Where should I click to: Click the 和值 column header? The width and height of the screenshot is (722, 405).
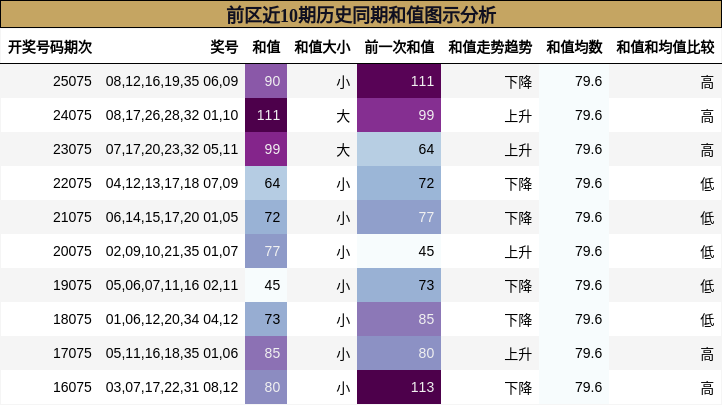point(266,47)
